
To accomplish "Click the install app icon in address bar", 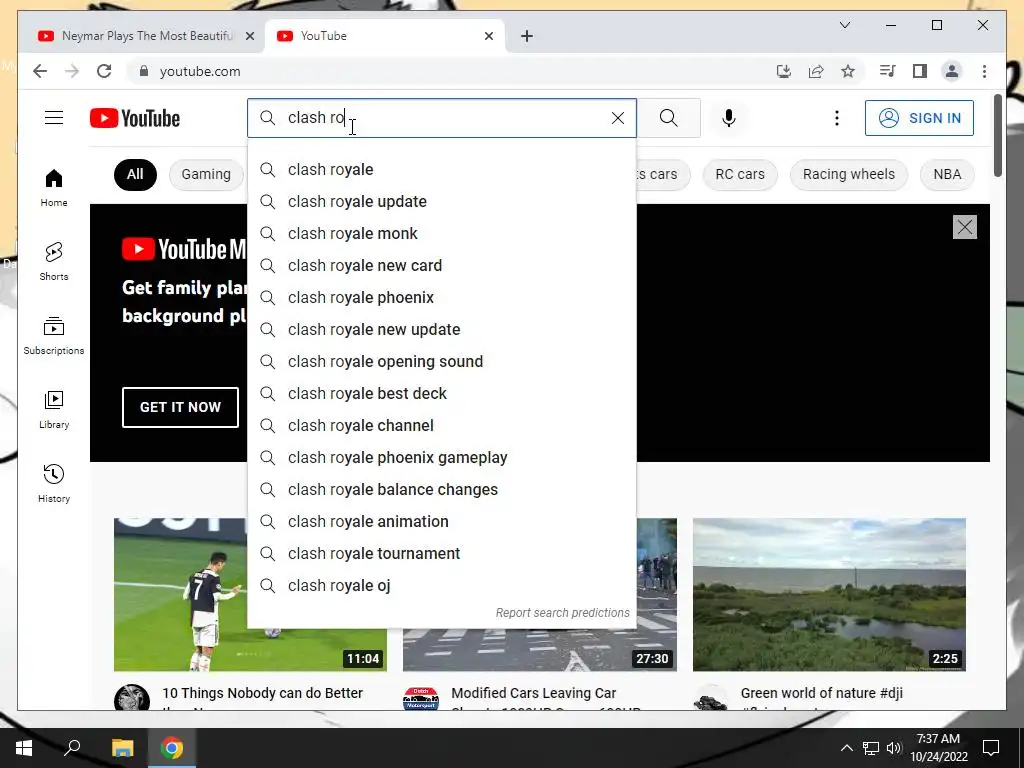I will point(784,71).
